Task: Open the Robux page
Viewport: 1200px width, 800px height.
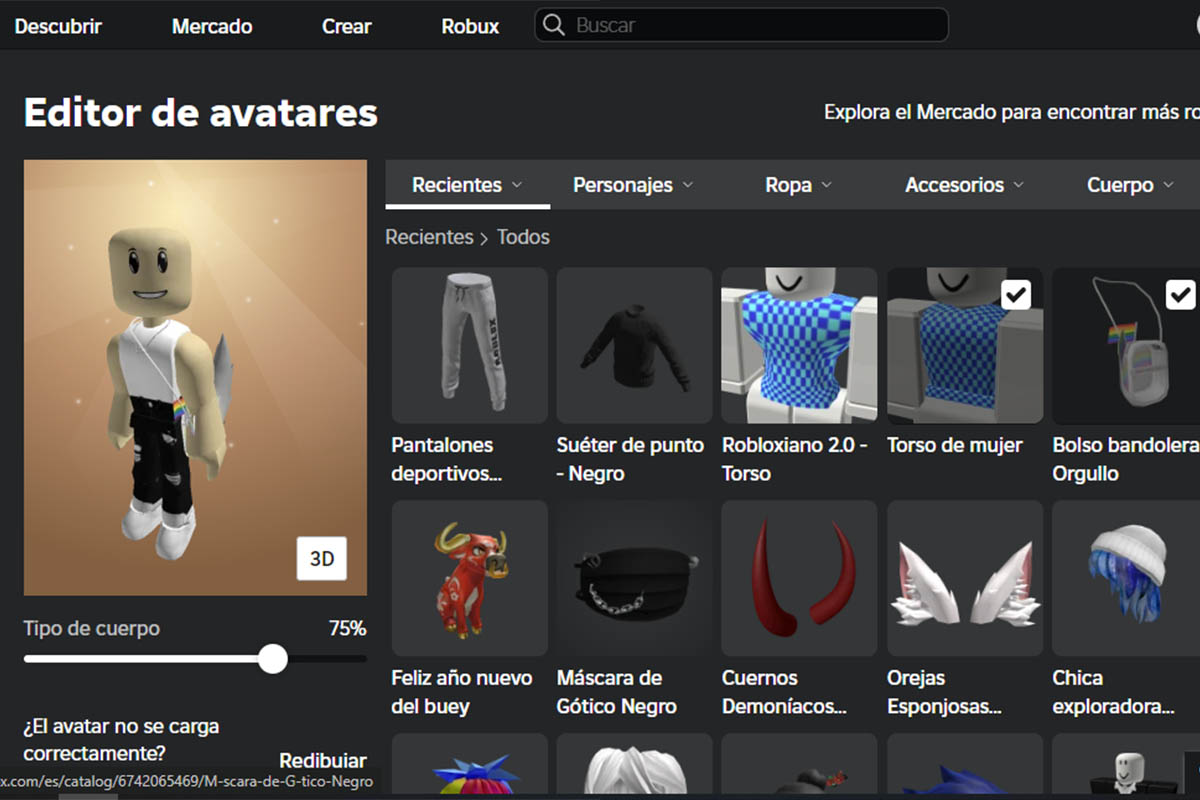Action: pos(469,26)
